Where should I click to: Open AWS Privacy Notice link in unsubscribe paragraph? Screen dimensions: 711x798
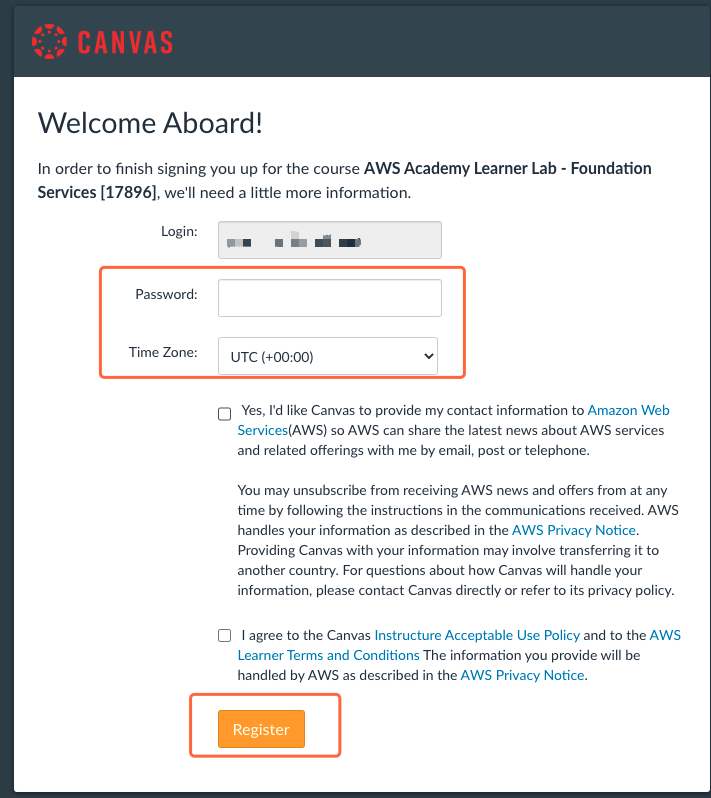pos(574,530)
